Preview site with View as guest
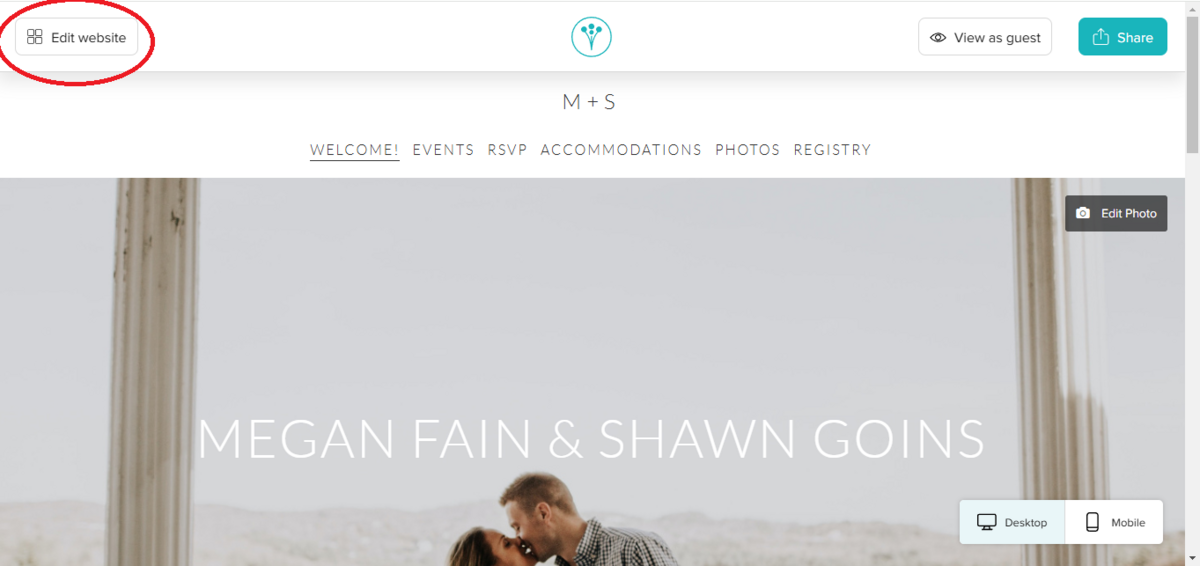The image size is (1200, 566). point(985,37)
